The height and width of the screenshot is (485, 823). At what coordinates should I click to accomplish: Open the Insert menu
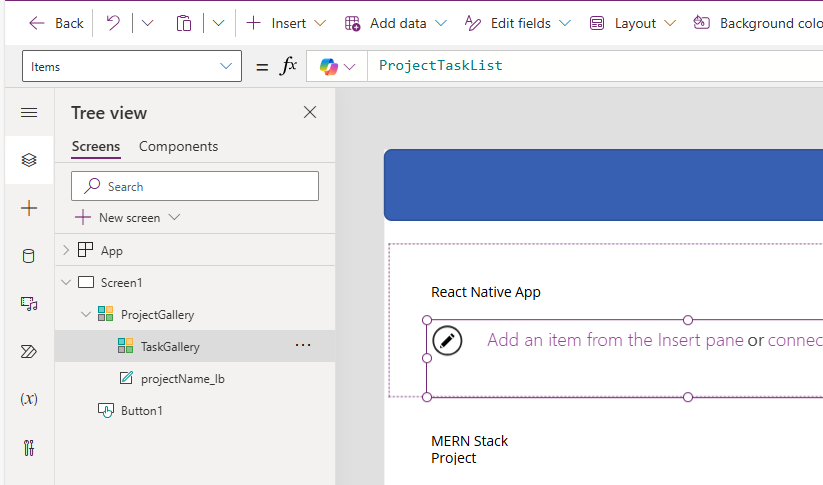286,23
